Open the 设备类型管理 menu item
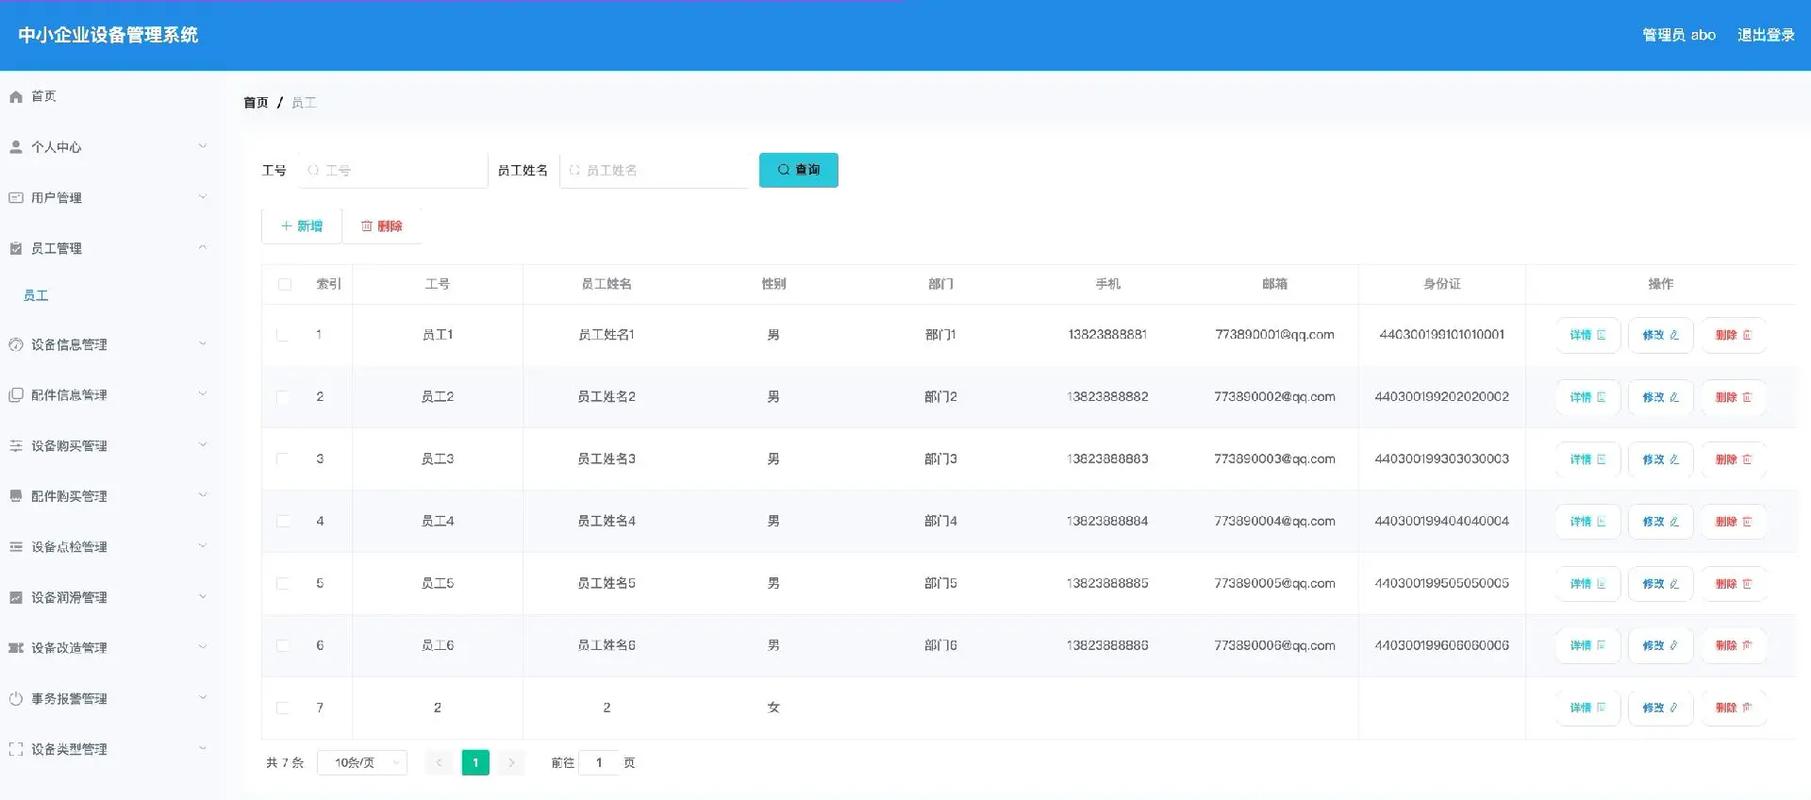Image resolution: width=1811 pixels, height=800 pixels. (112, 749)
